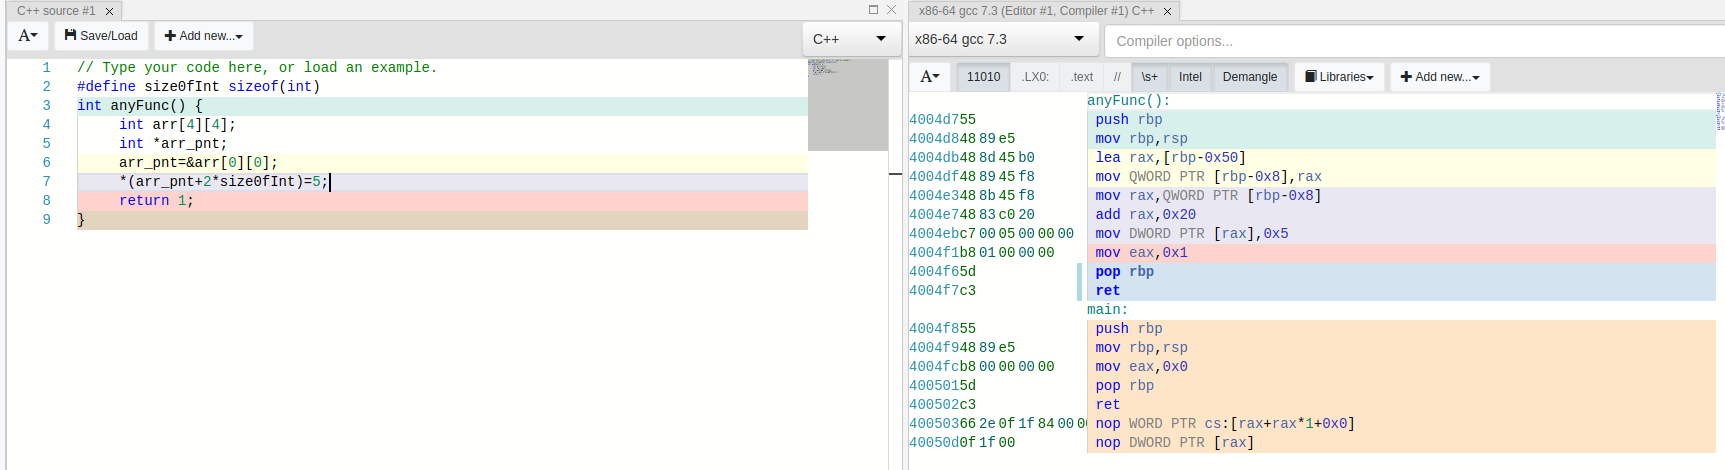
Task: Expand the C++ language dropdown
Action: click(849, 39)
